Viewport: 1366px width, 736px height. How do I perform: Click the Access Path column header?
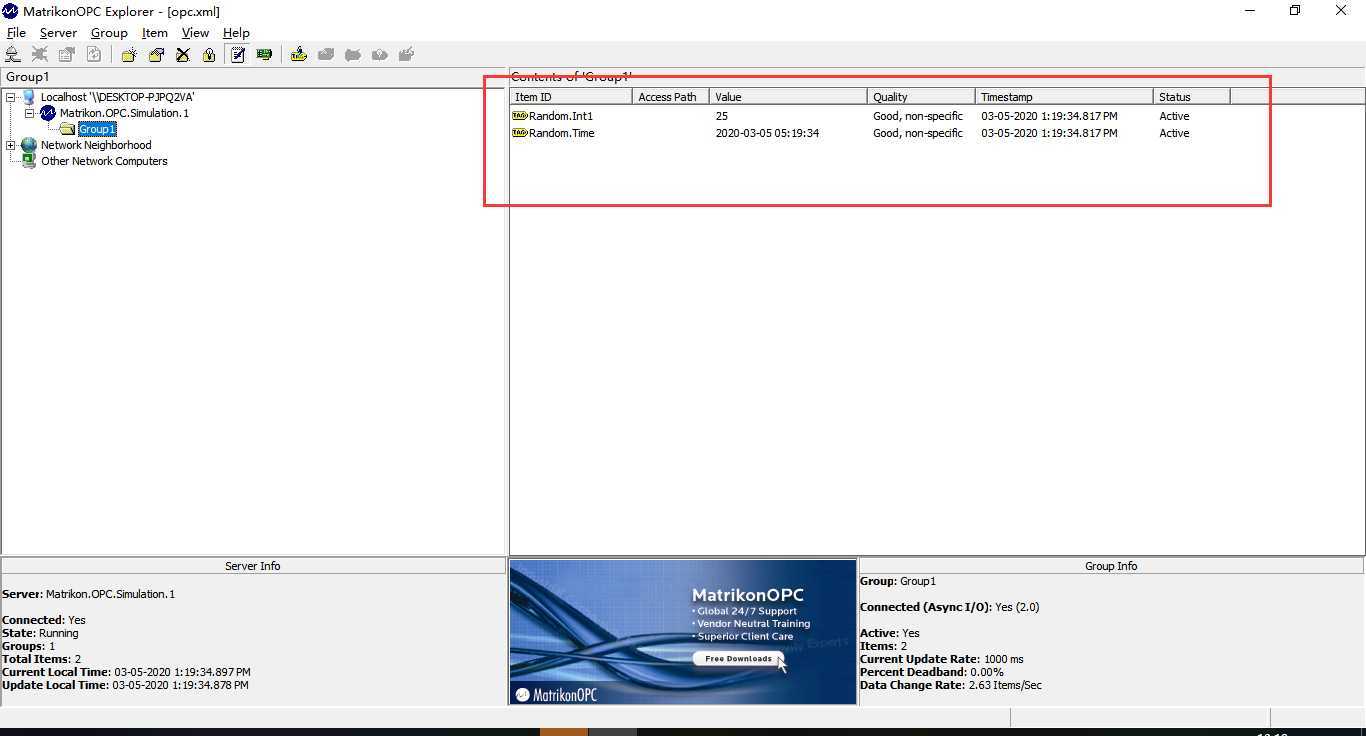(670, 97)
